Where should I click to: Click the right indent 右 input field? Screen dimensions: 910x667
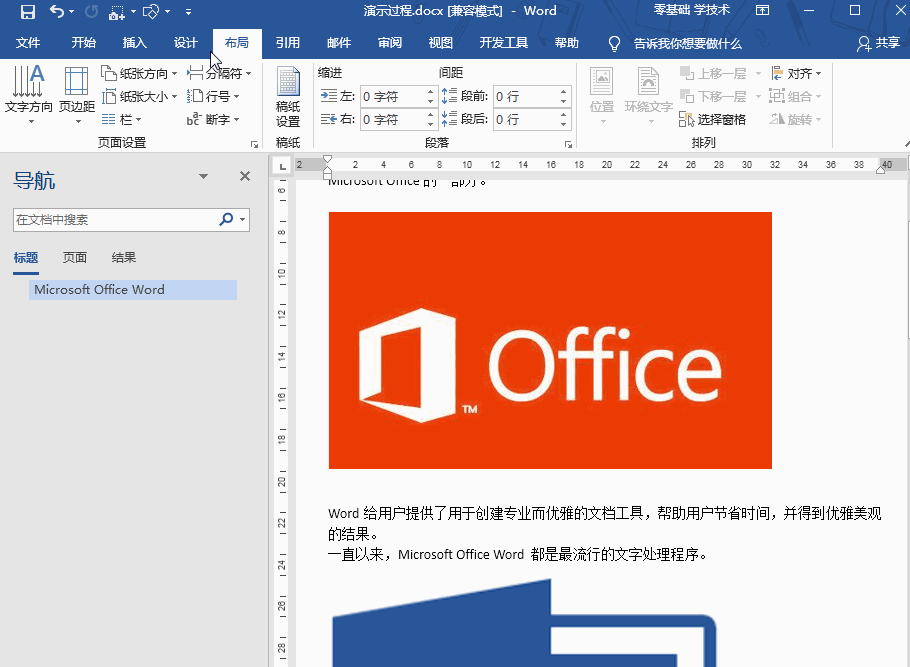[x=393, y=120]
